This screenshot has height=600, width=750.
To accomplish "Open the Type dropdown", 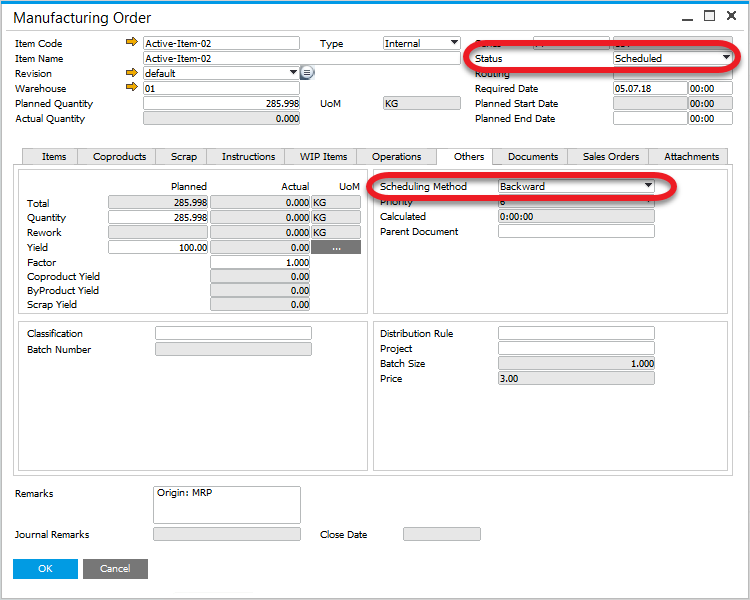I will (454, 43).
